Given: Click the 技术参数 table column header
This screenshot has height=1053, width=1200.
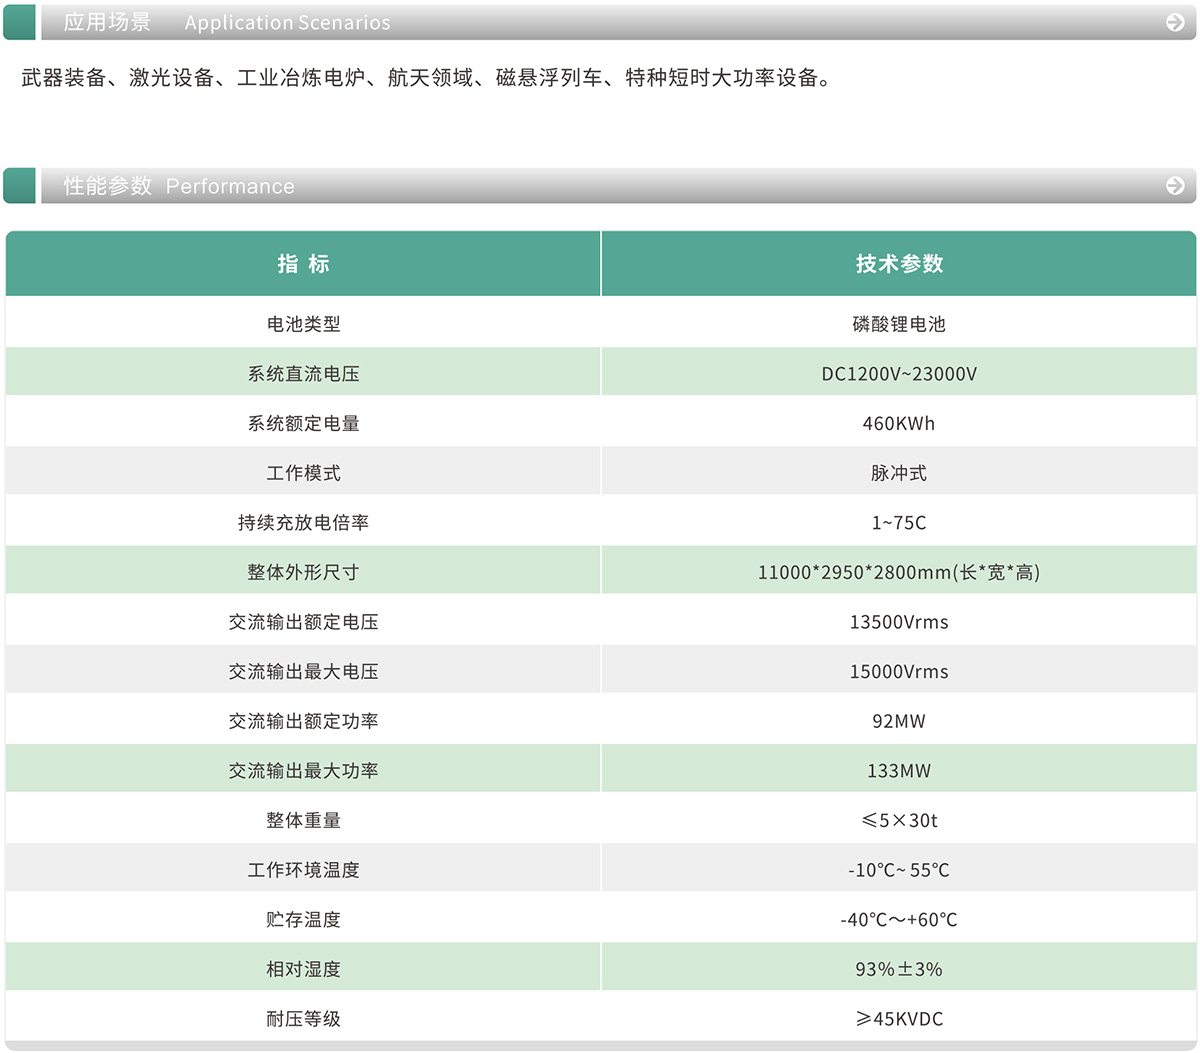Looking at the screenshot, I should pos(899,264).
